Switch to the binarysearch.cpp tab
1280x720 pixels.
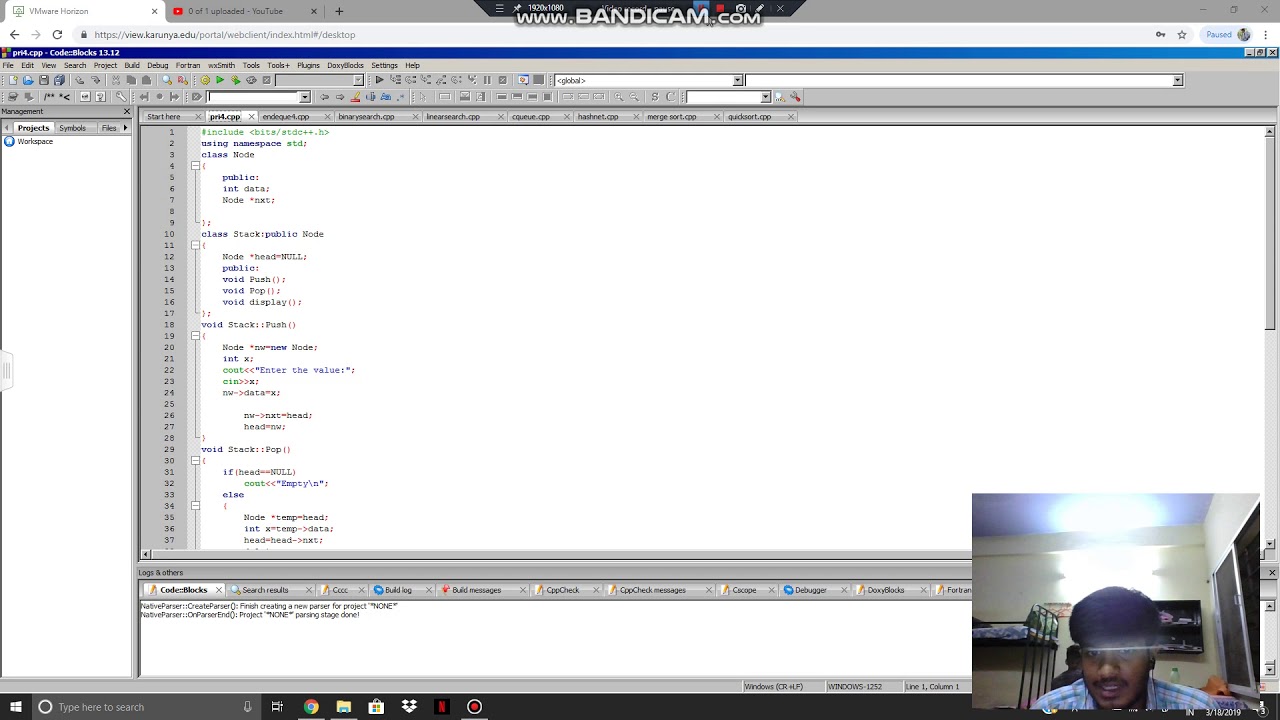[366, 117]
